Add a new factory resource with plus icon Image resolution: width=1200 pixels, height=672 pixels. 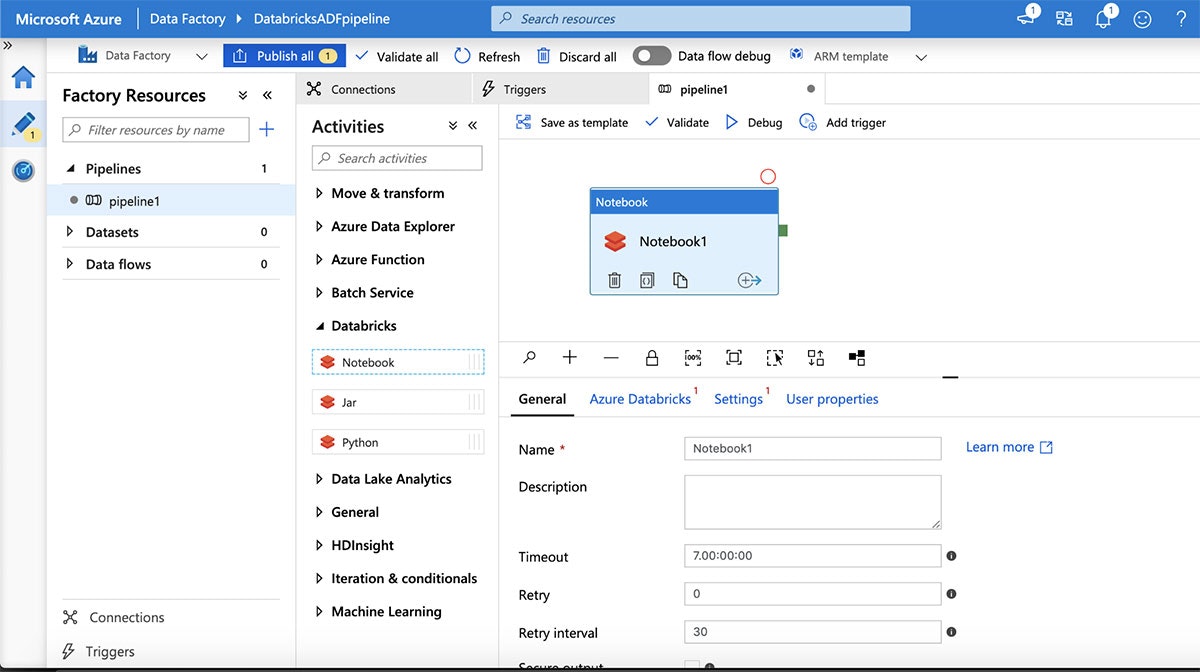point(266,129)
